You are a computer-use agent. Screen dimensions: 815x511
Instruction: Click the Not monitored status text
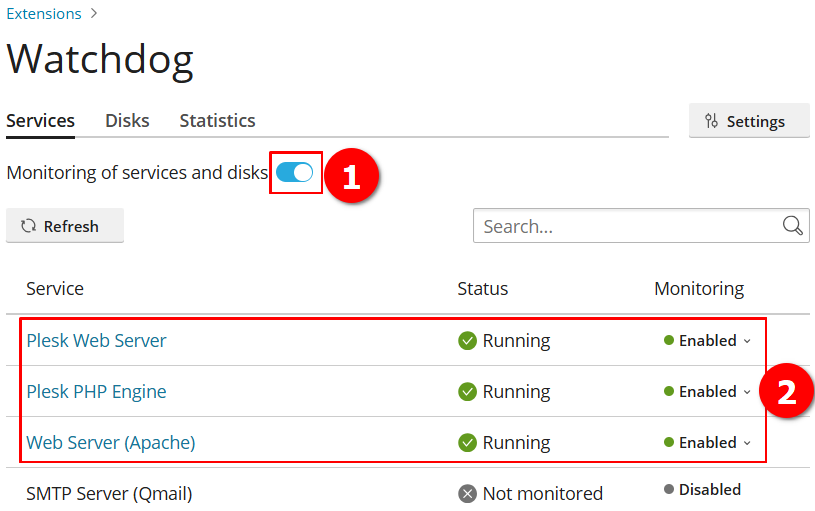coord(543,493)
